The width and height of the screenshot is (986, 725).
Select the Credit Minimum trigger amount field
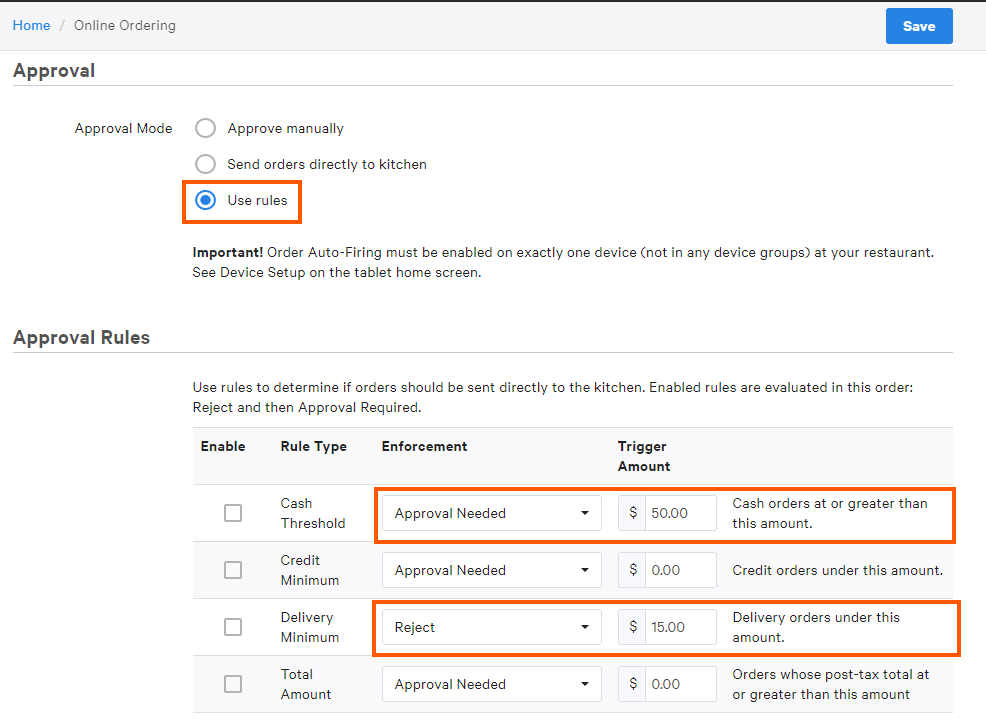pyautogui.click(x=683, y=570)
